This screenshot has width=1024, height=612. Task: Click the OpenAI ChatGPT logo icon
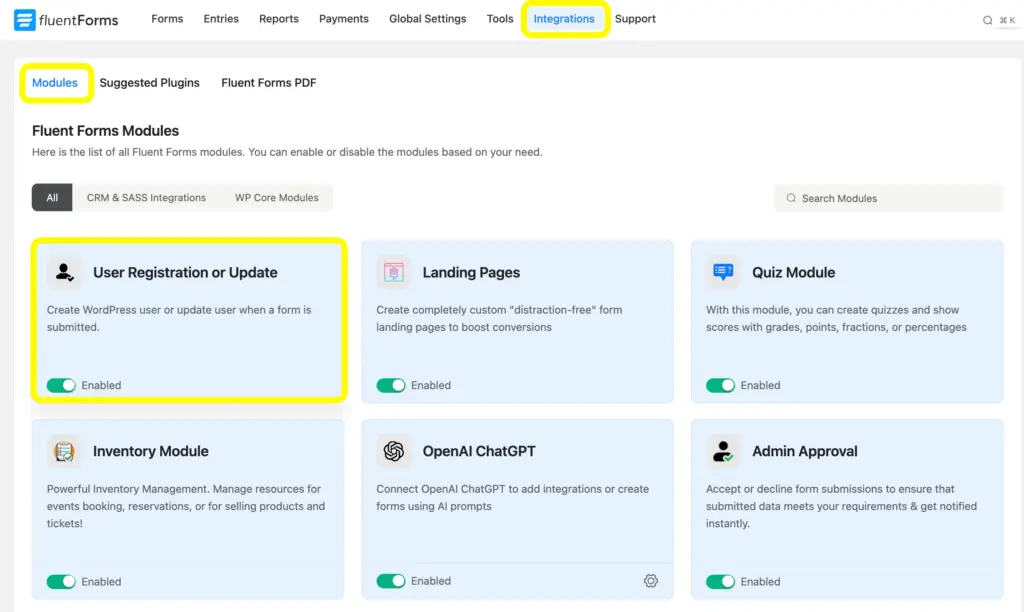(394, 451)
